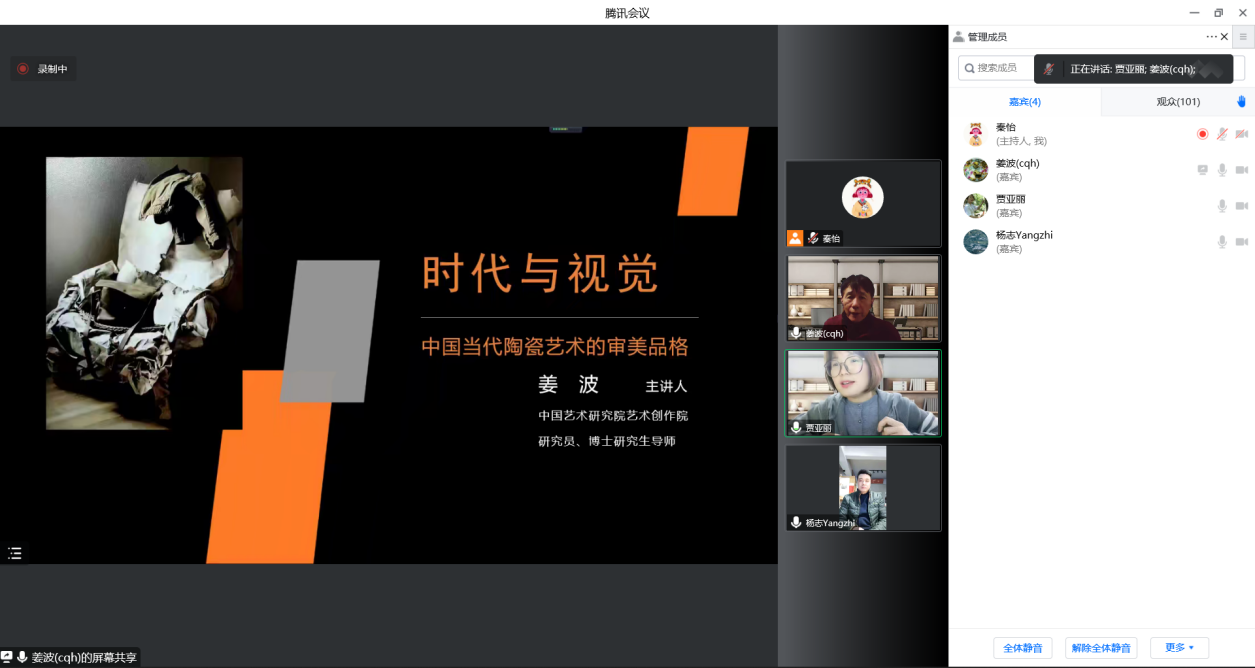Switch to the 观众(101) tab

(1177, 102)
